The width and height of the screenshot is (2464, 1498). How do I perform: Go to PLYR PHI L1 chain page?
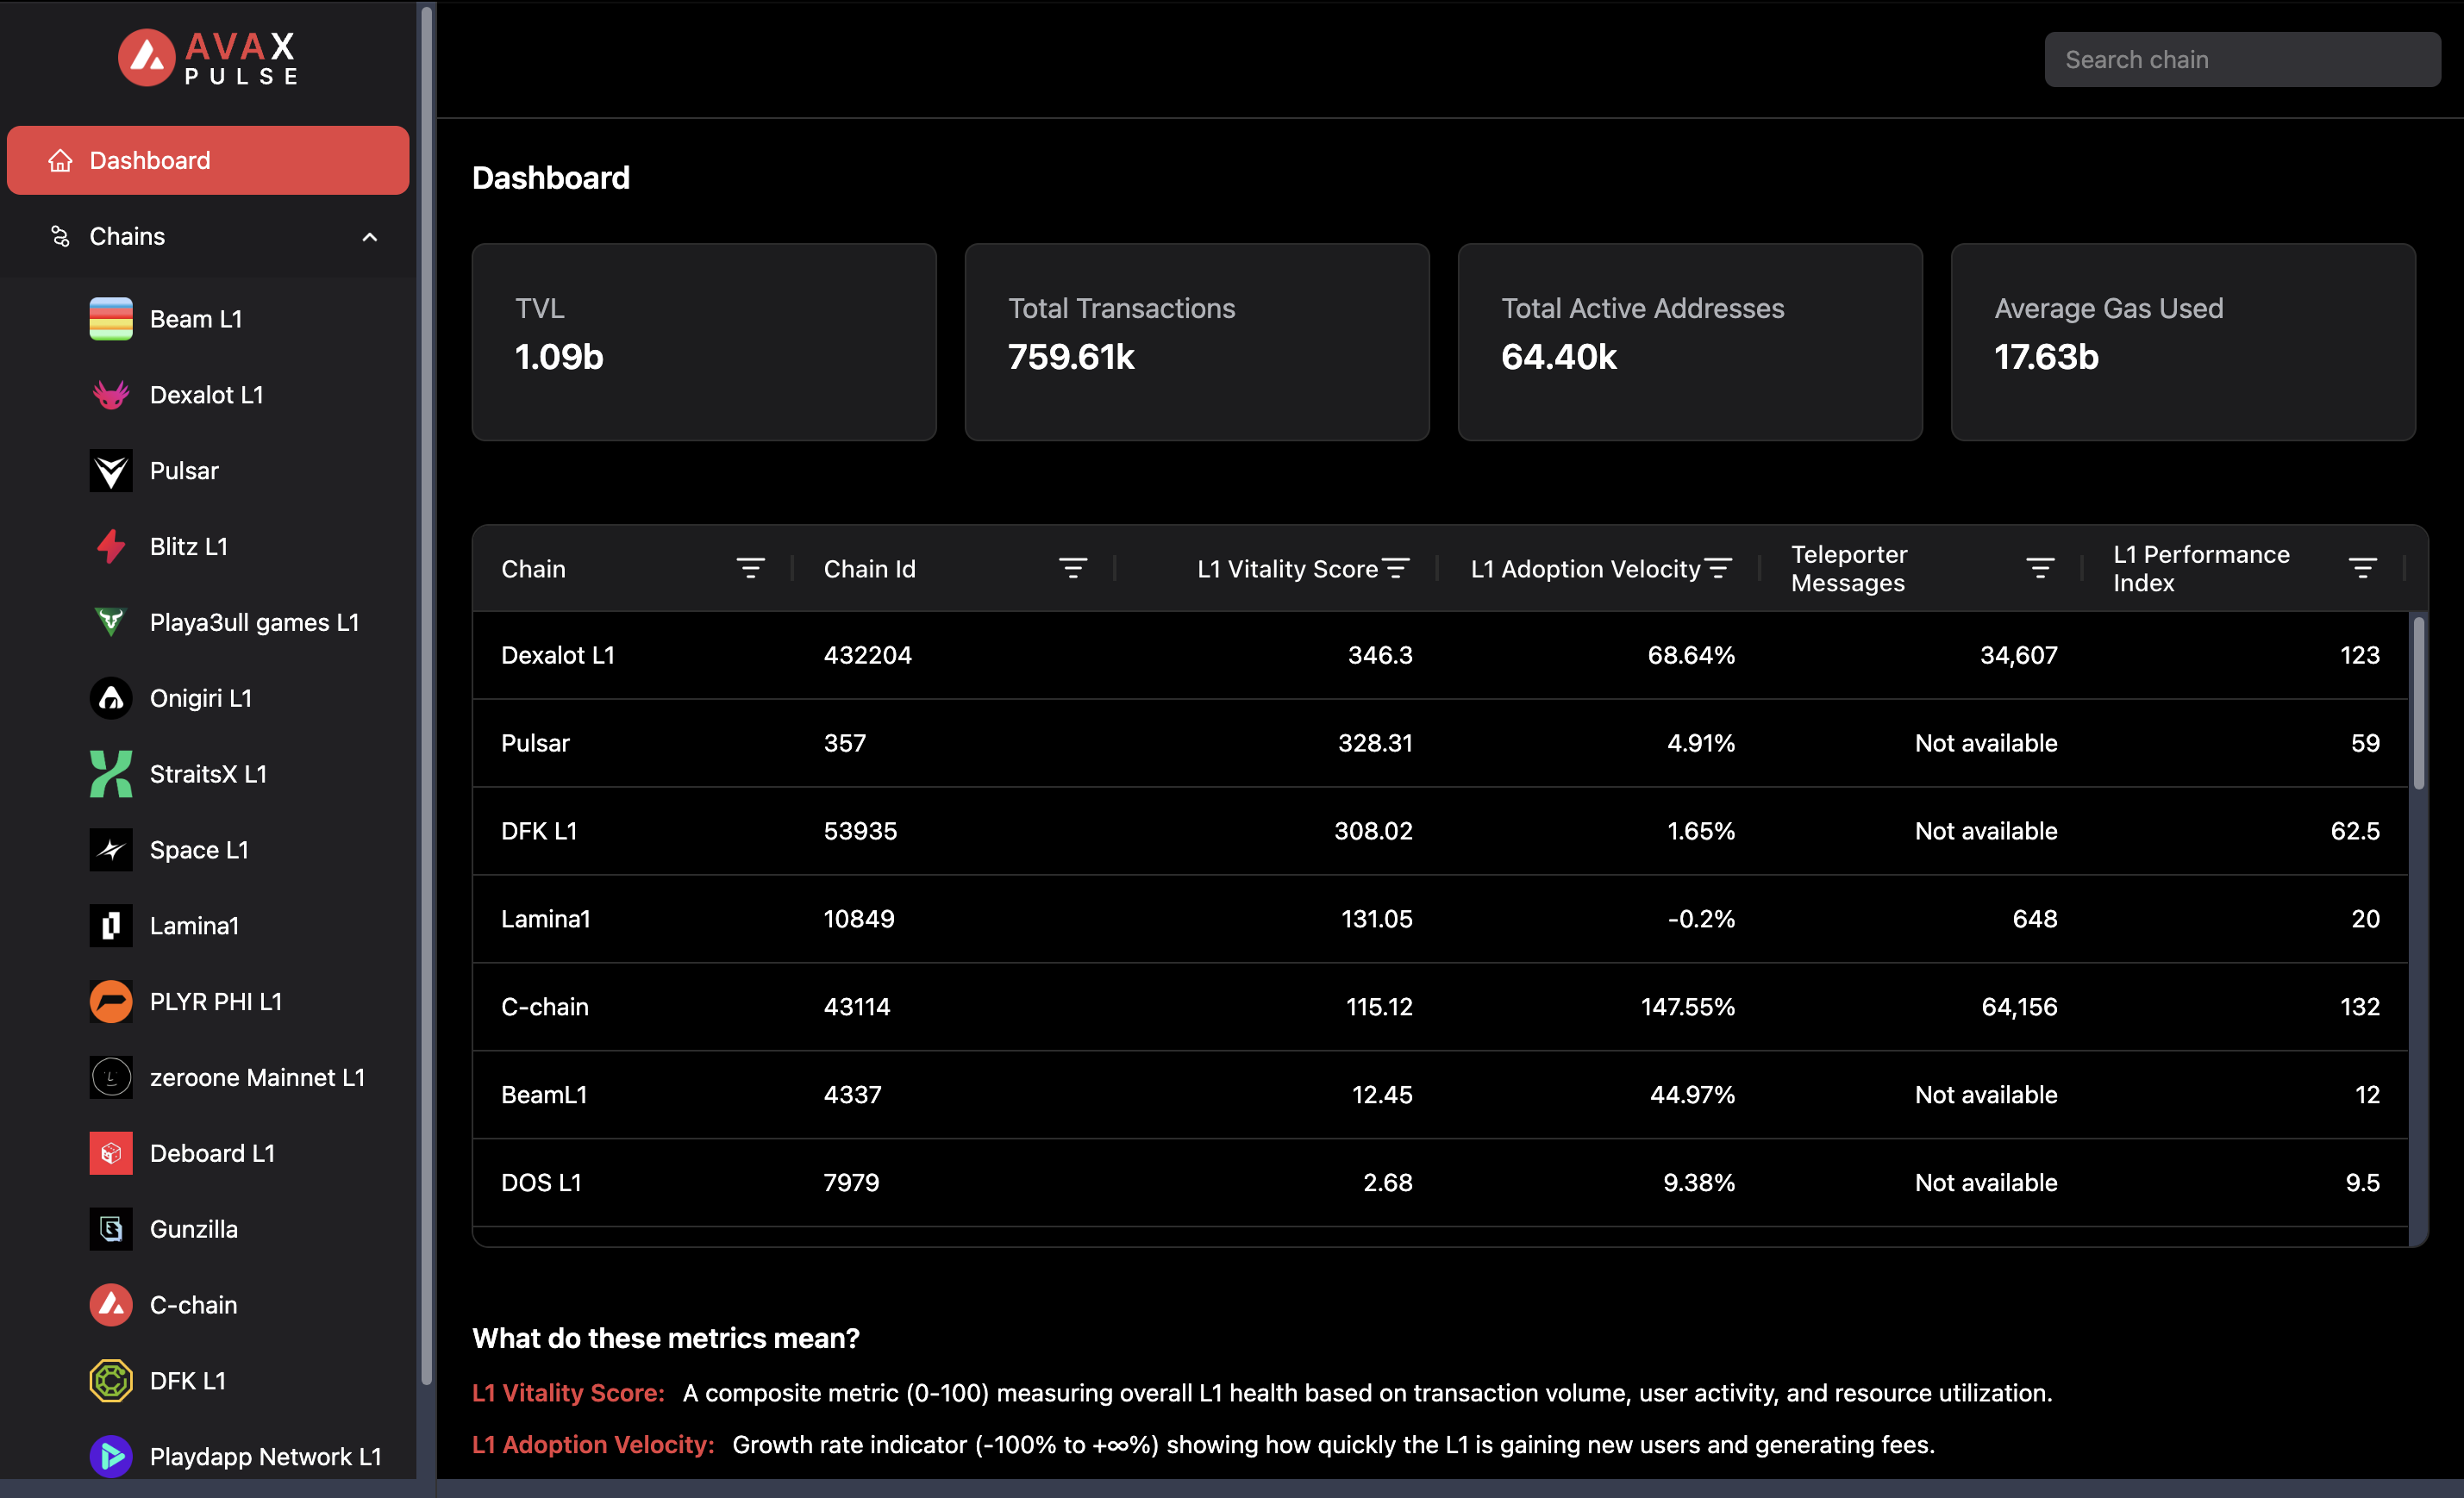pos(216,1001)
